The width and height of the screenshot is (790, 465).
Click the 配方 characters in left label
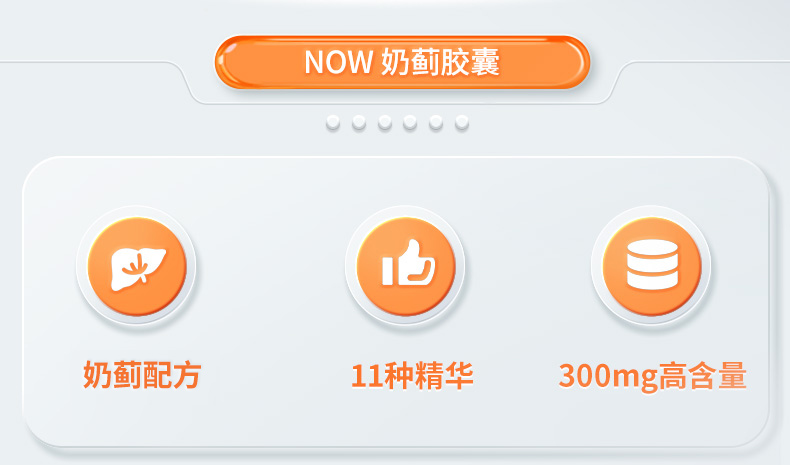tap(172, 375)
